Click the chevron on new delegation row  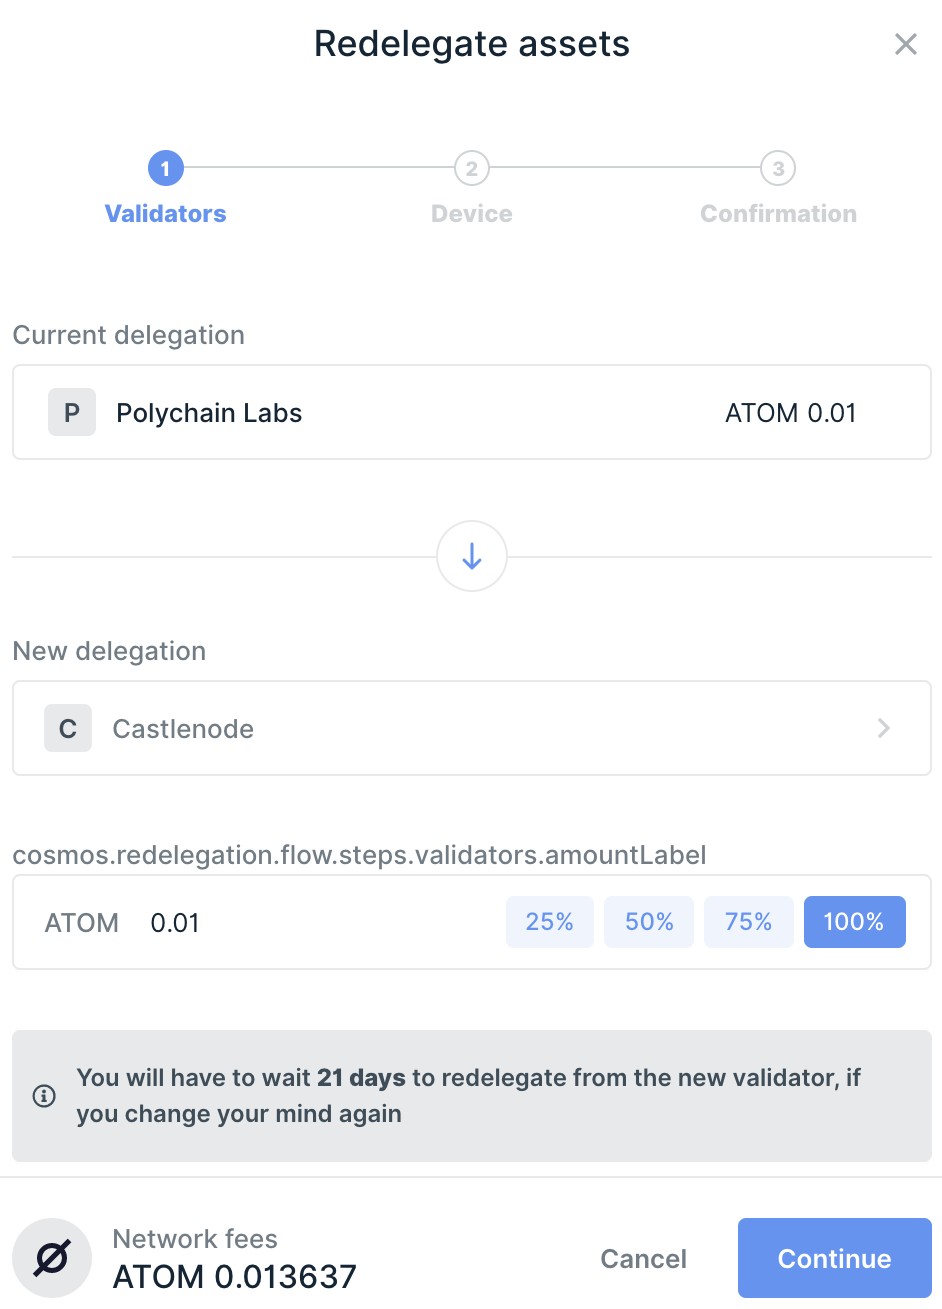[x=884, y=728]
